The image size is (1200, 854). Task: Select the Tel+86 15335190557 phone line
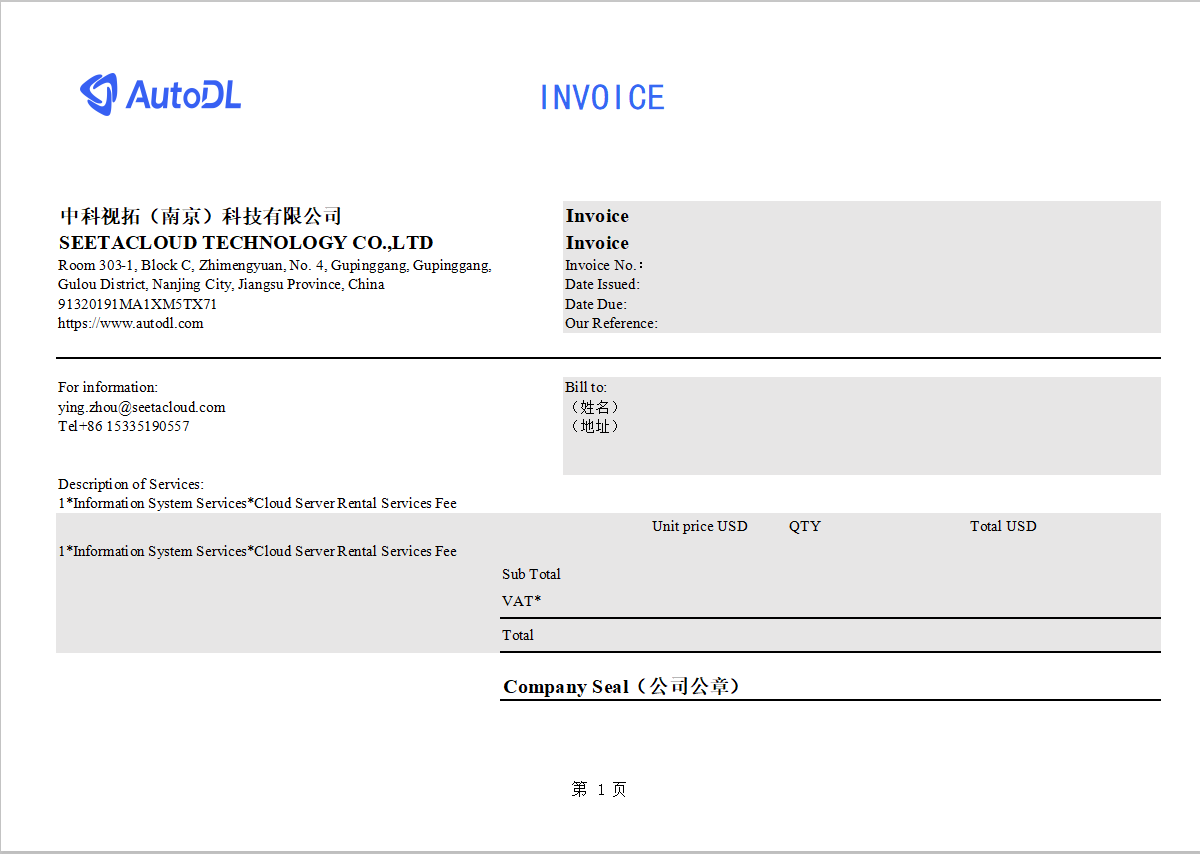[x=124, y=426]
